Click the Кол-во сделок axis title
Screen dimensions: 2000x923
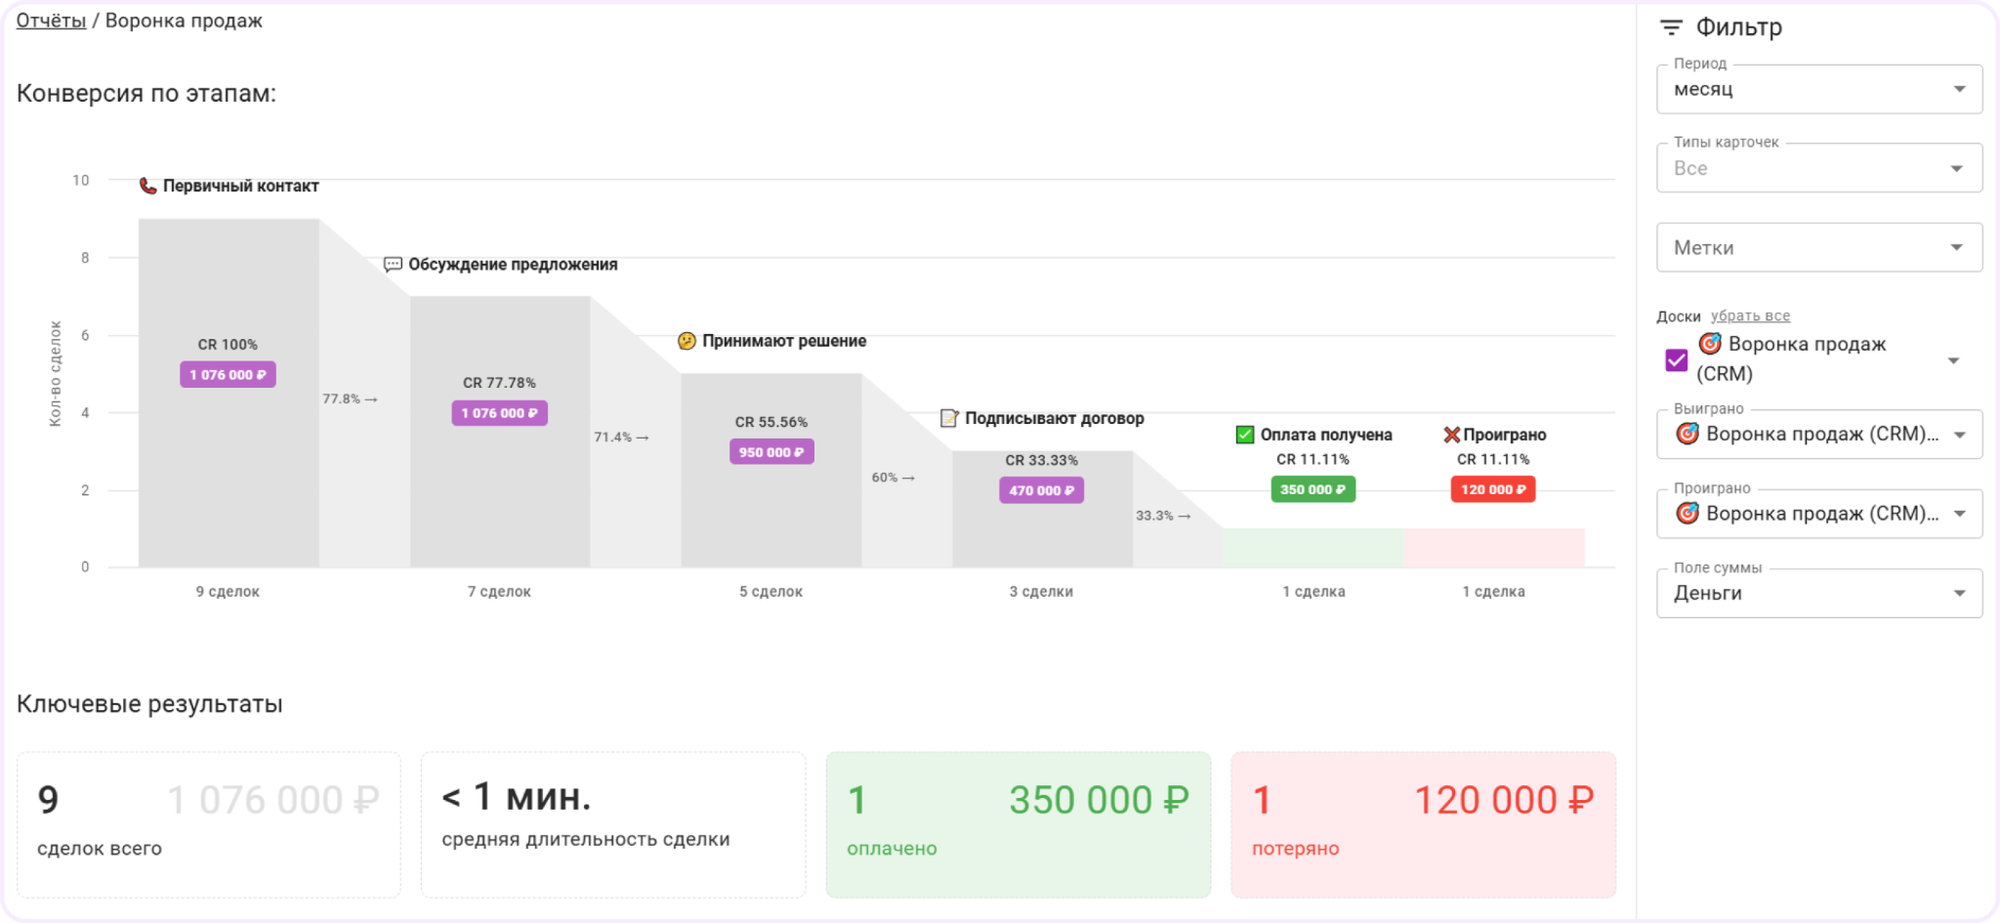coord(55,374)
